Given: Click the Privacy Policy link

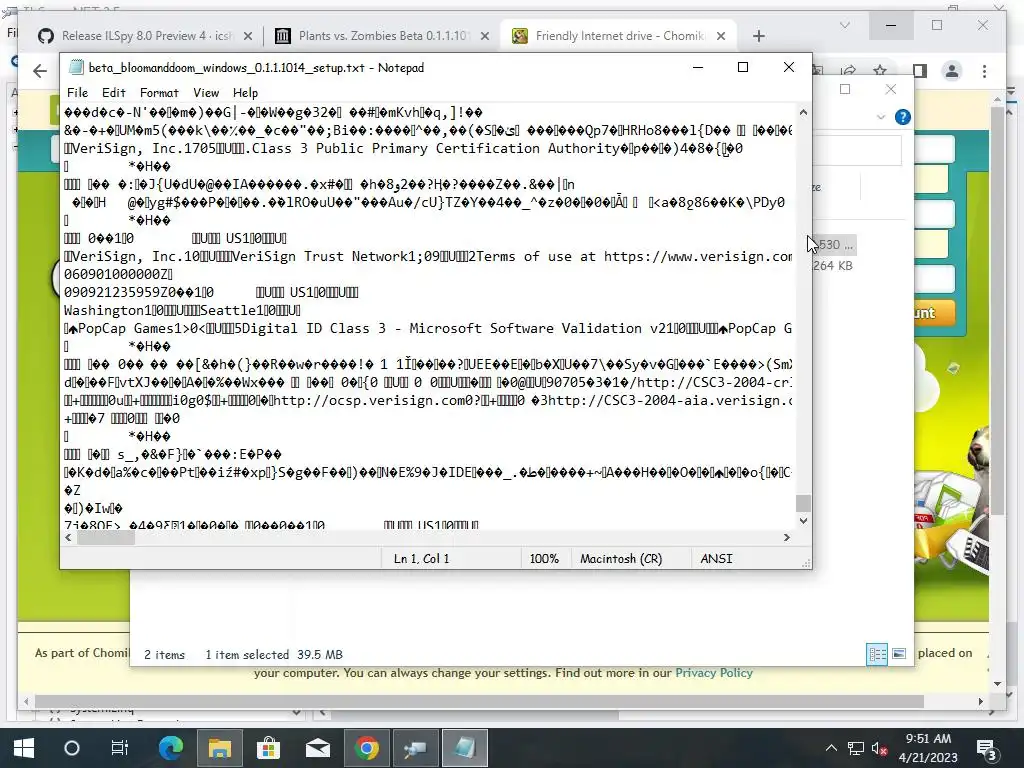Looking at the screenshot, I should point(714,673).
